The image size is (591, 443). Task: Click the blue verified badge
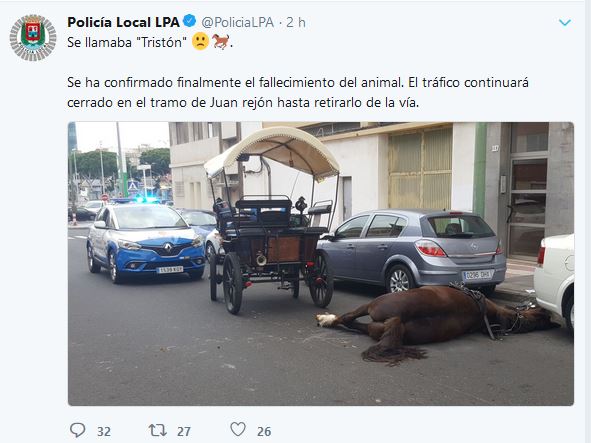tap(189, 21)
